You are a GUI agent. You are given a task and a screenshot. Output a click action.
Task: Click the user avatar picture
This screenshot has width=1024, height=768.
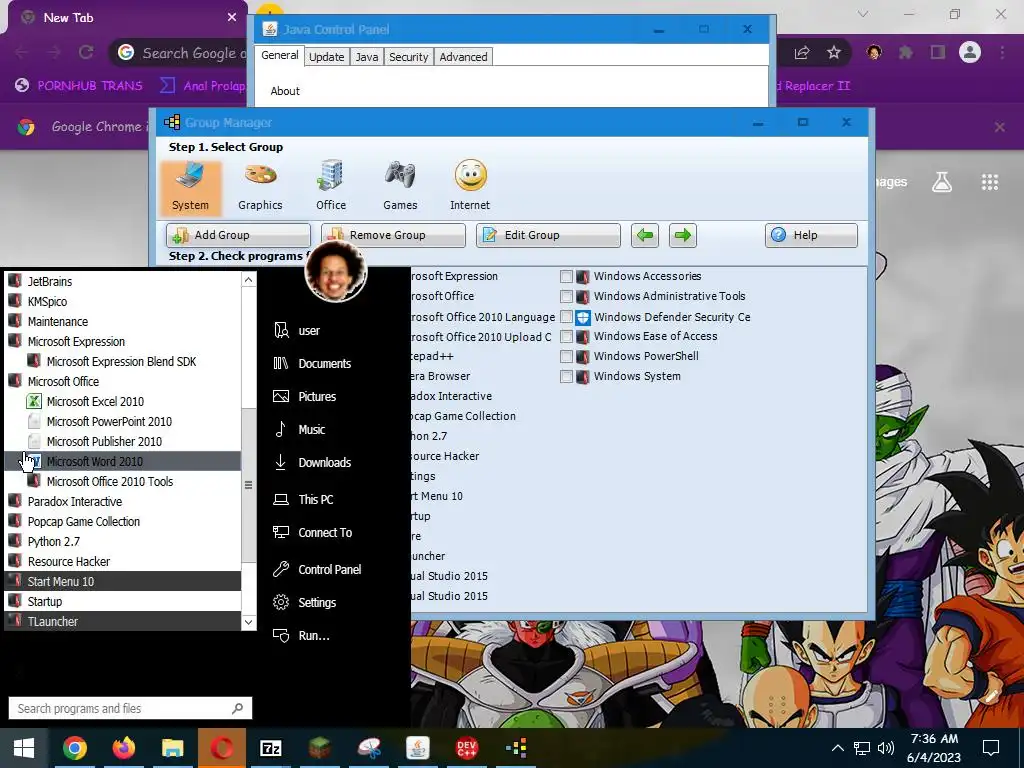pos(336,271)
